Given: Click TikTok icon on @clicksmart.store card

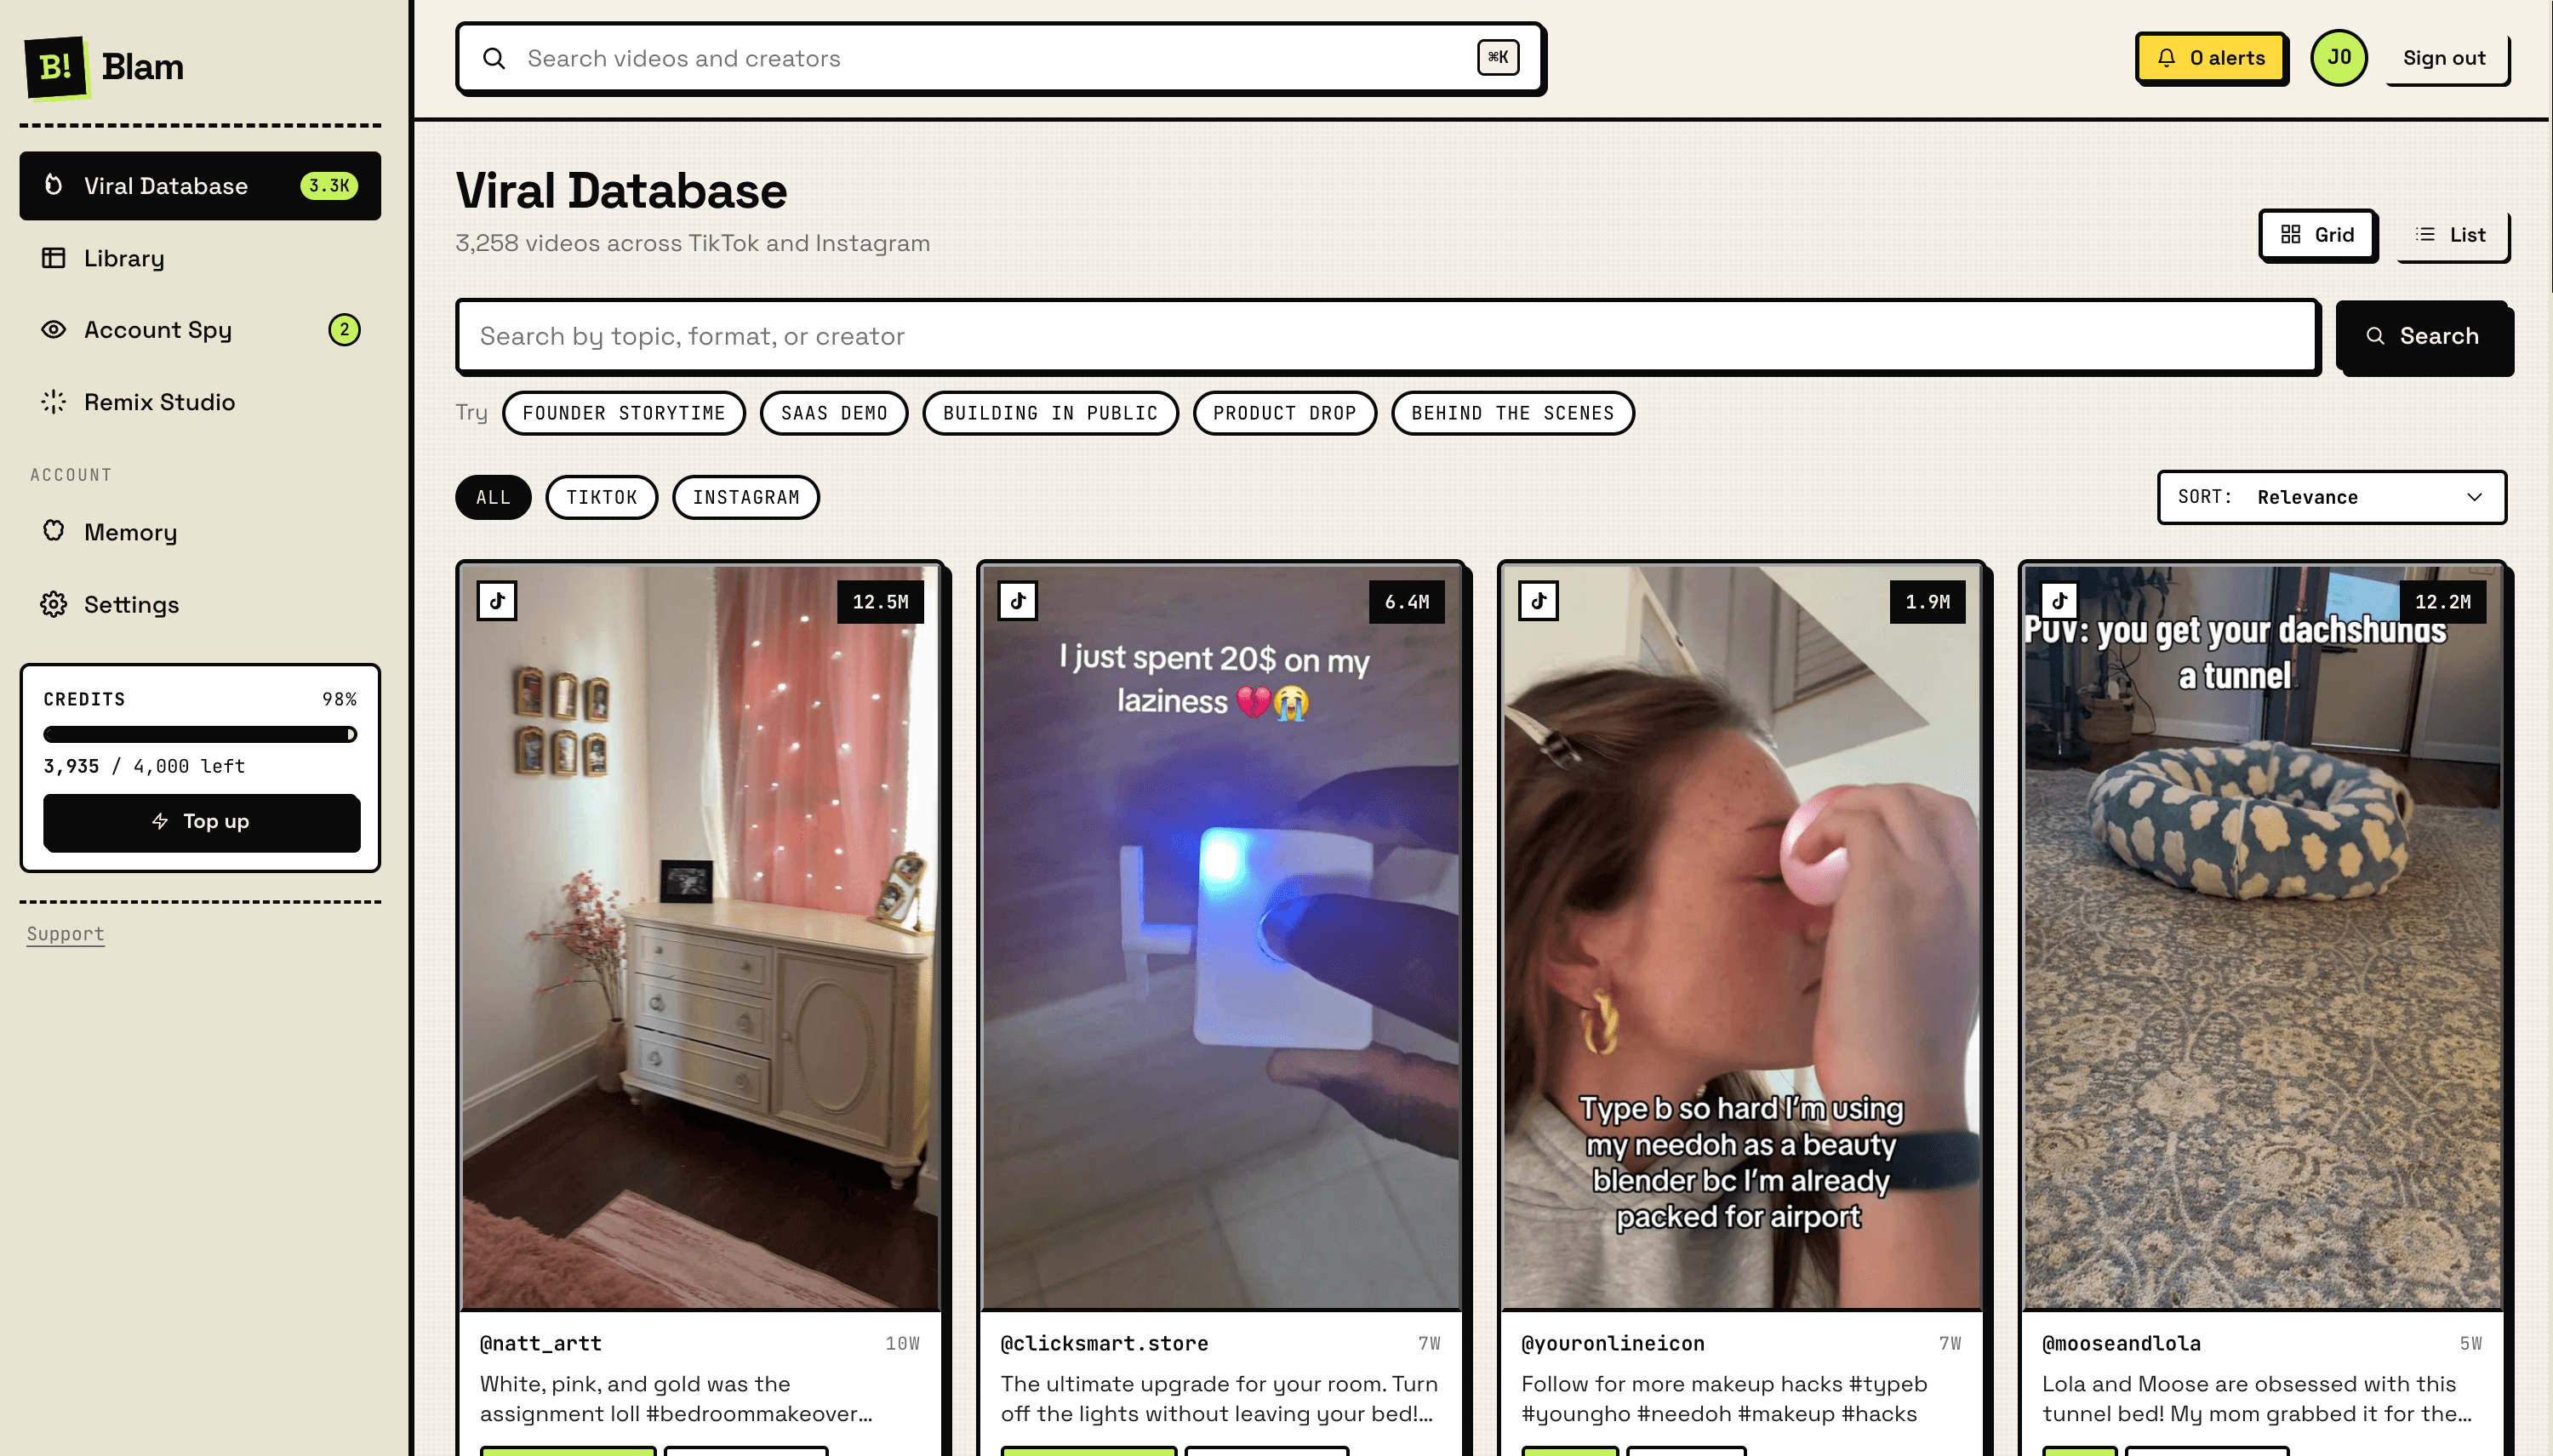Looking at the screenshot, I should point(1018,601).
